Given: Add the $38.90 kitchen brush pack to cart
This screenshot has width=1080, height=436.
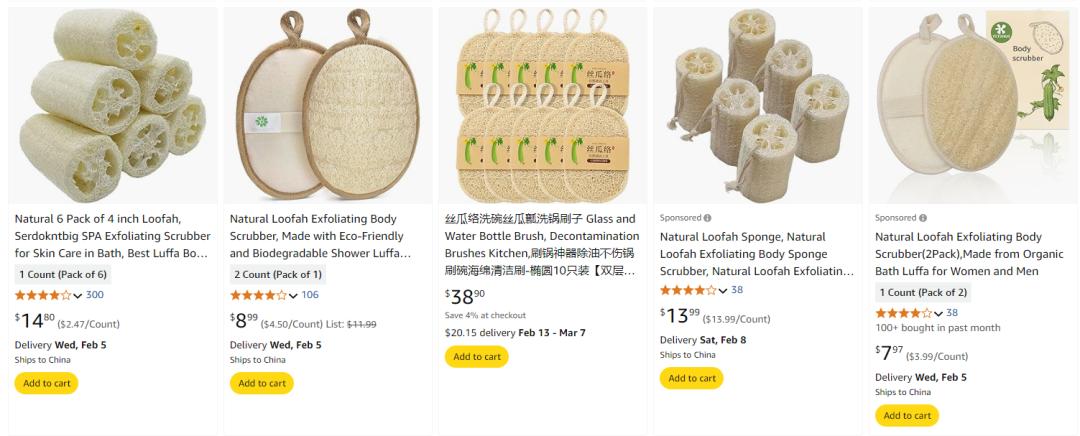Looking at the screenshot, I should 476,356.
